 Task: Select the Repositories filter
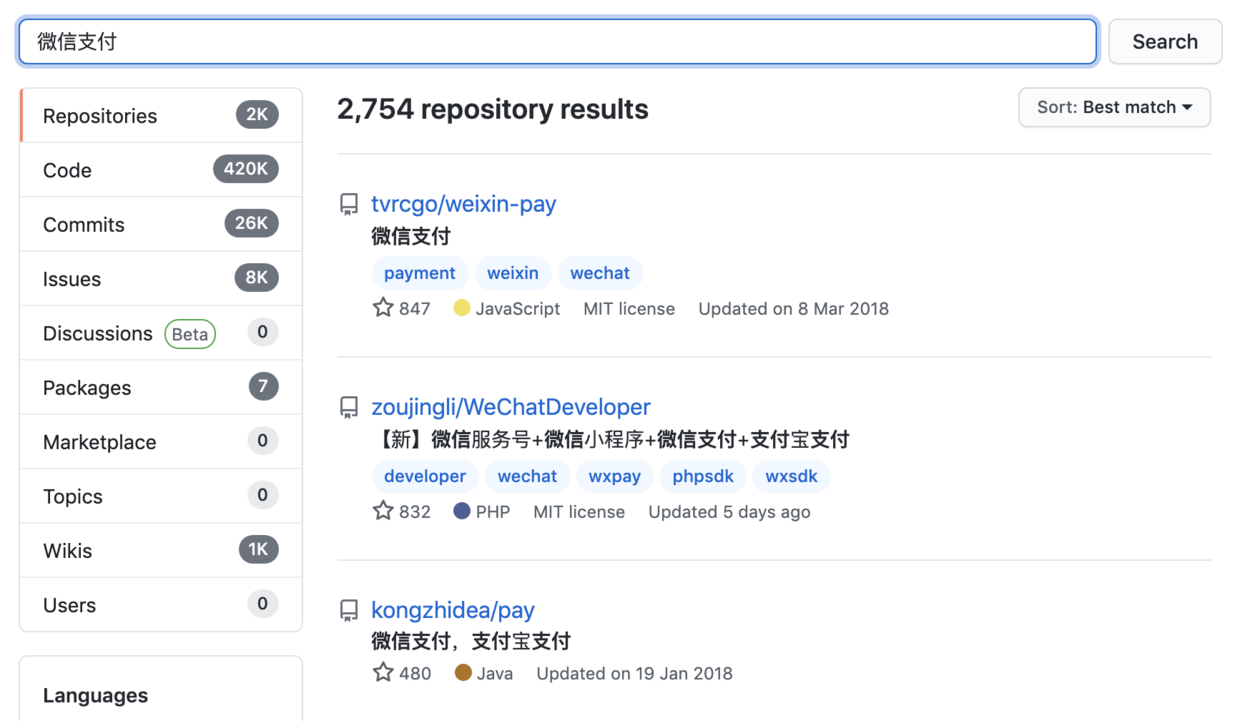161,116
